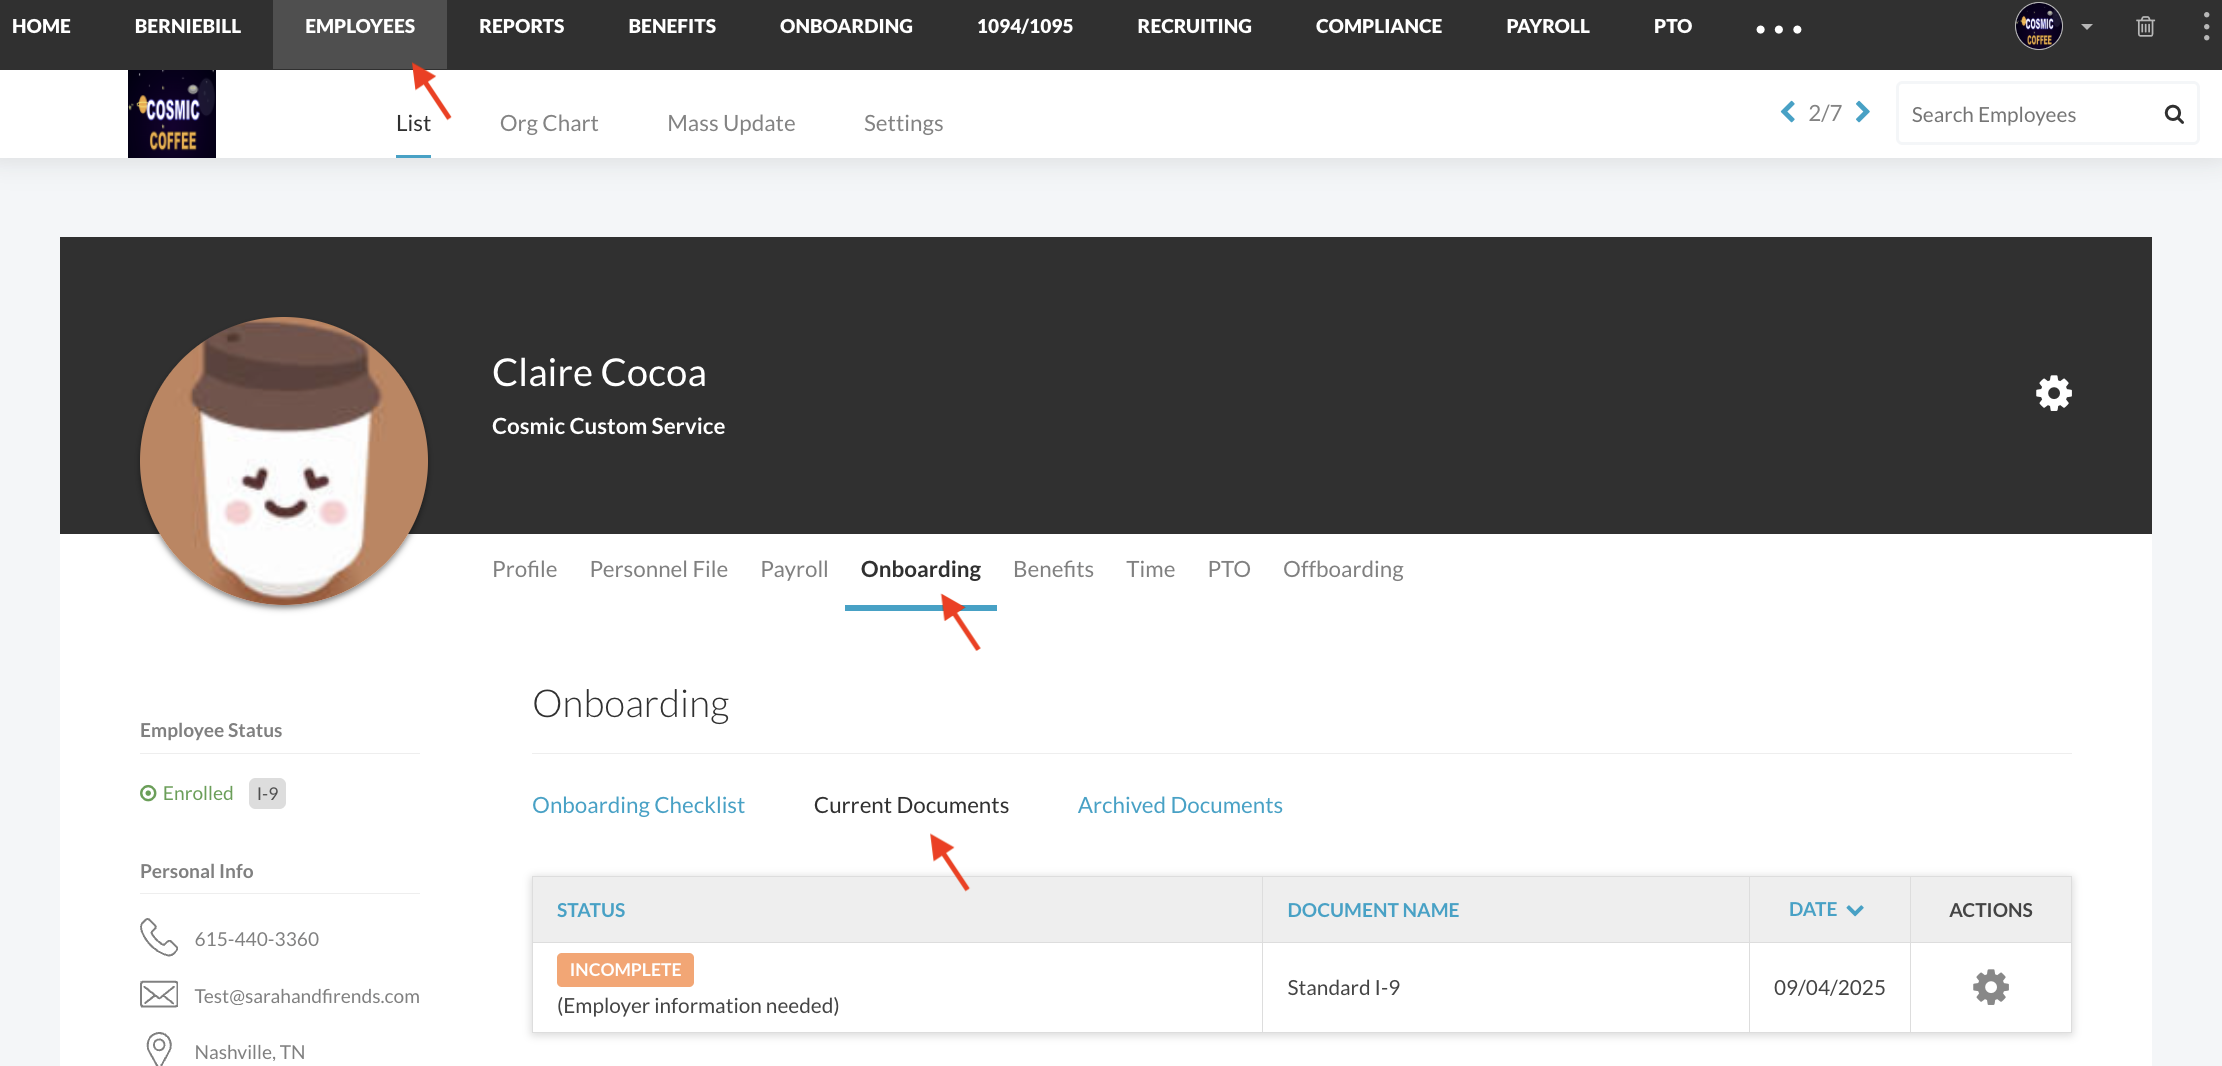The height and width of the screenshot is (1066, 2222).
Task: Click the location pin icon by Nashville
Action: click(x=158, y=1049)
